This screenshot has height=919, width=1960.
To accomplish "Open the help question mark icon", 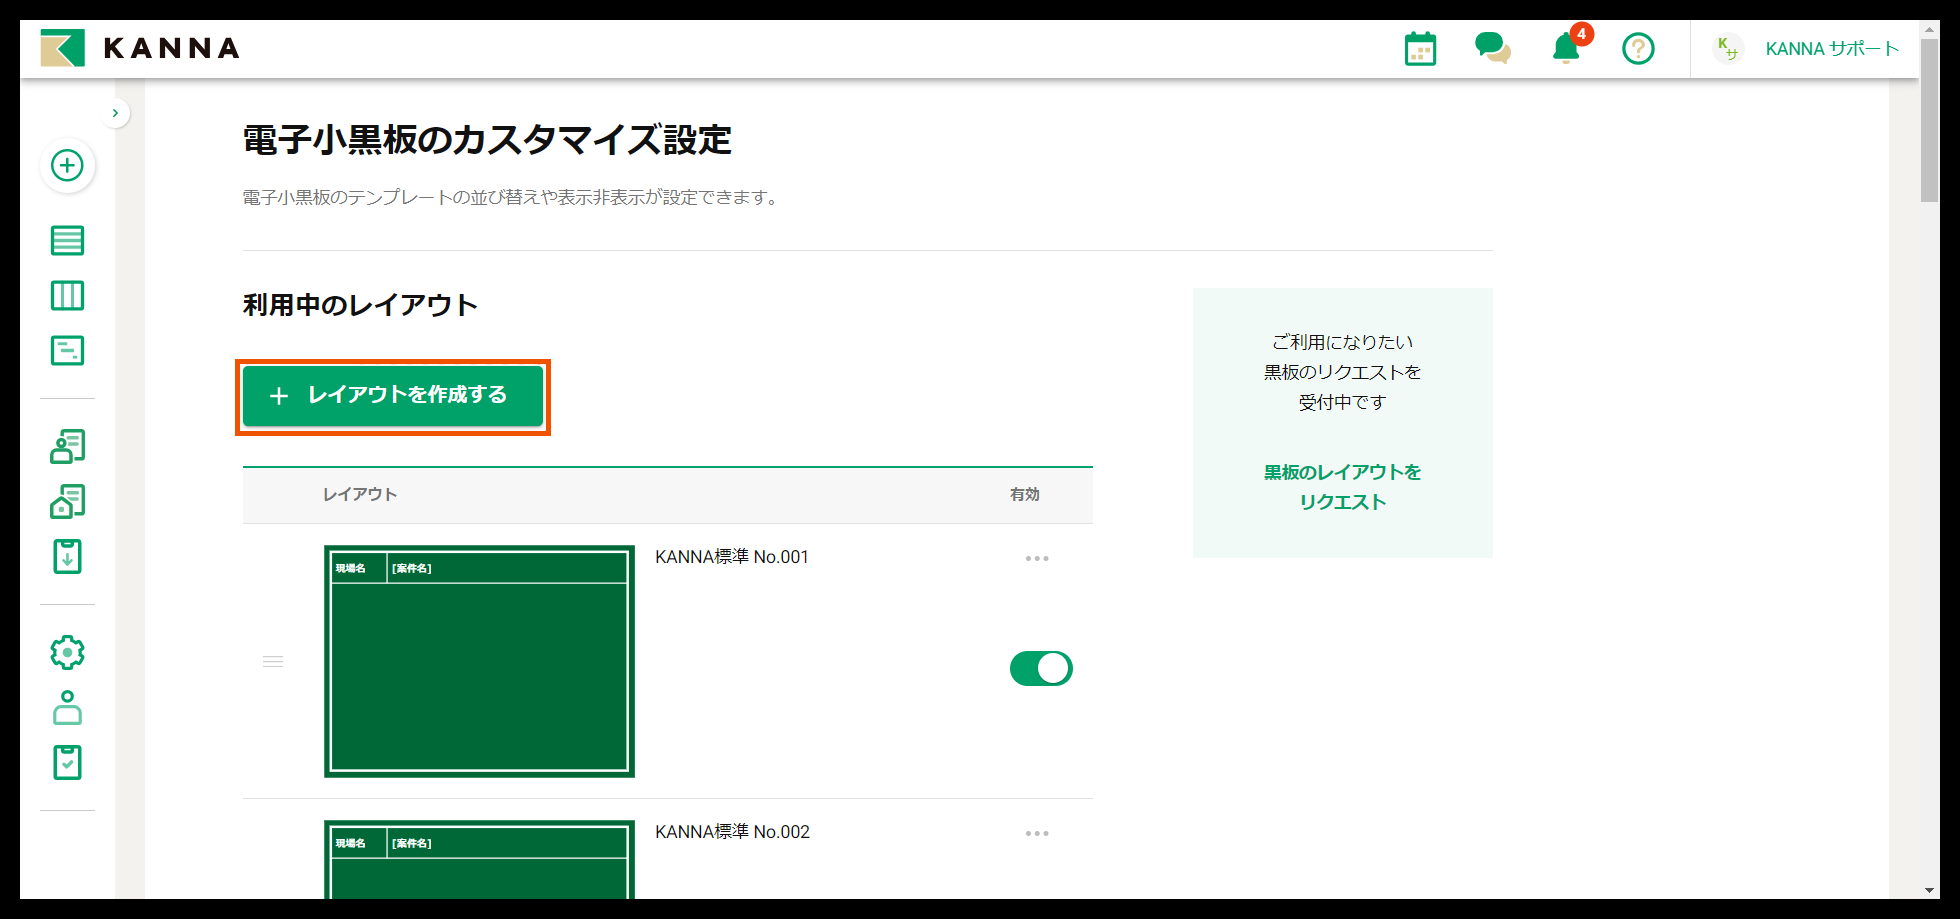I will (1638, 48).
